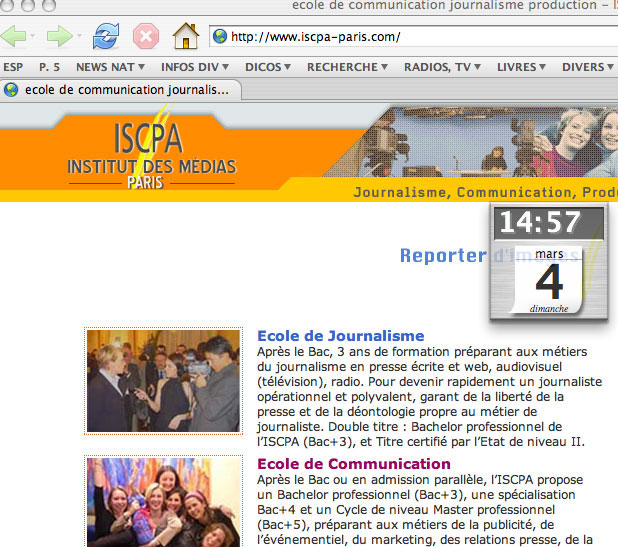The width and height of the screenshot is (618, 547).
Task: Expand the LIVRES bookmarks folder
Action: coord(521,67)
